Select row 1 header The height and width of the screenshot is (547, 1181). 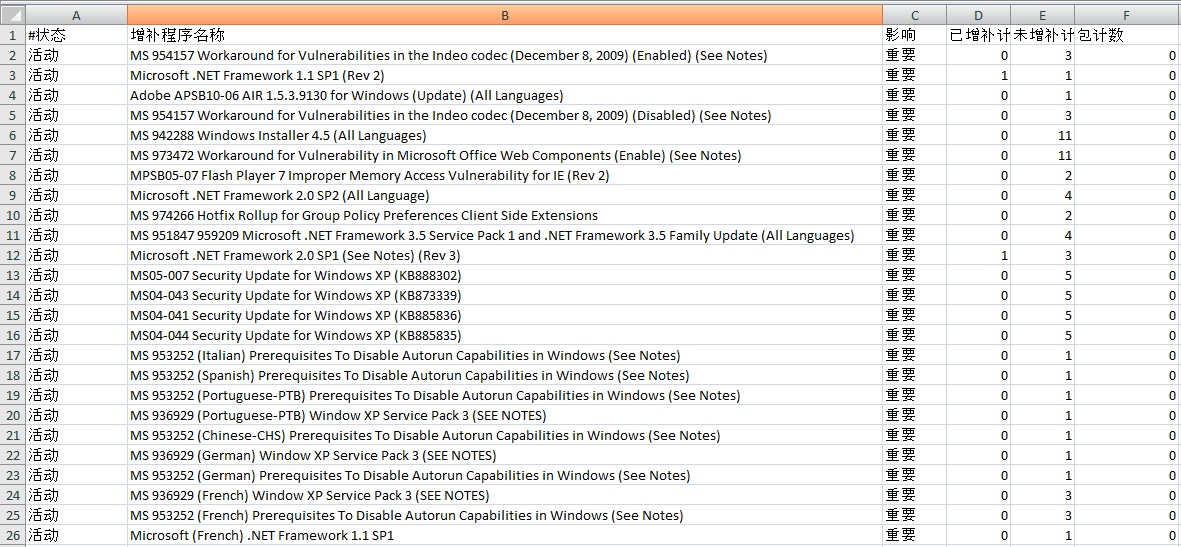coord(13,35)
